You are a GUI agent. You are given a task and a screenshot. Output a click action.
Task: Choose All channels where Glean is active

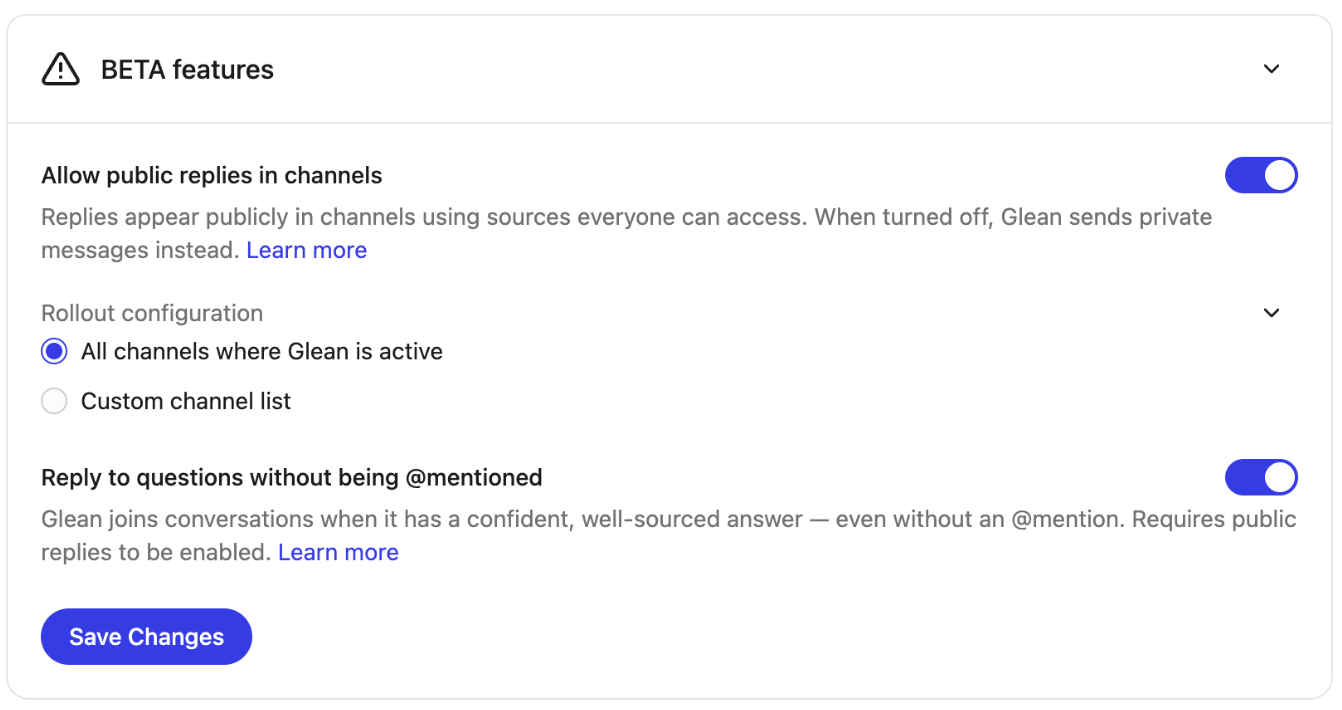coord(54,351)
